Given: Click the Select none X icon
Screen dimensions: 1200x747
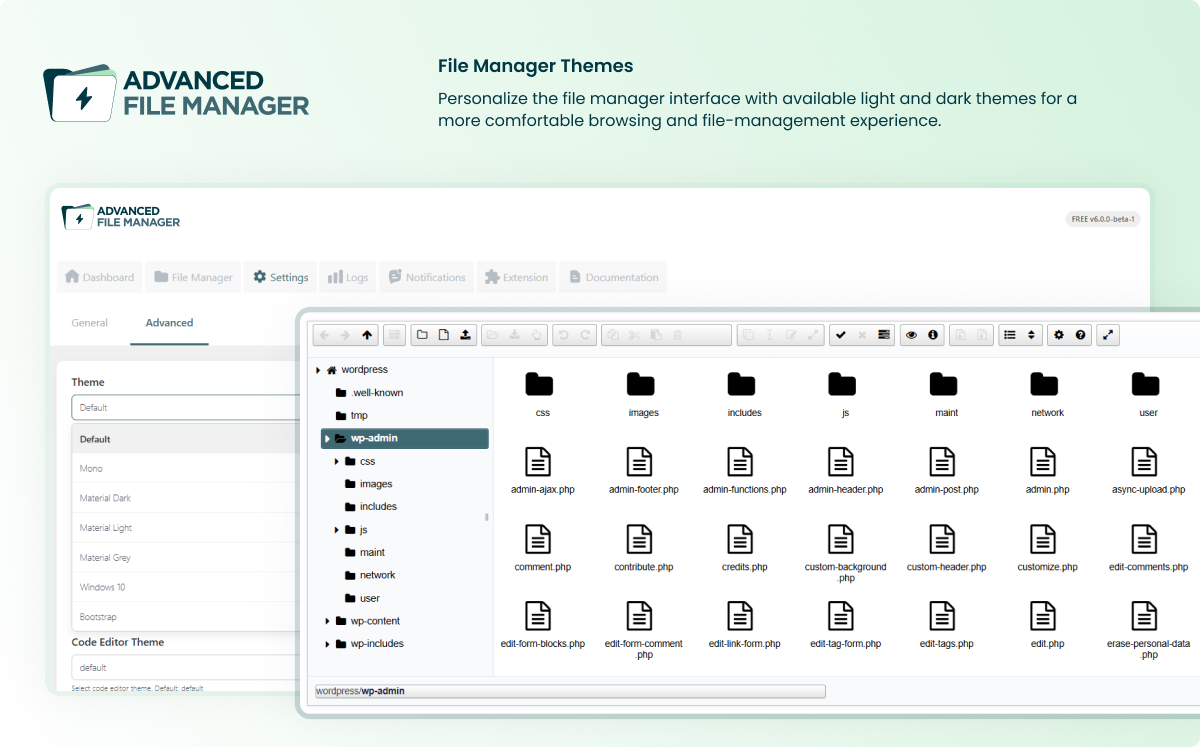Looking at the screenshot, I should point(862,335).
